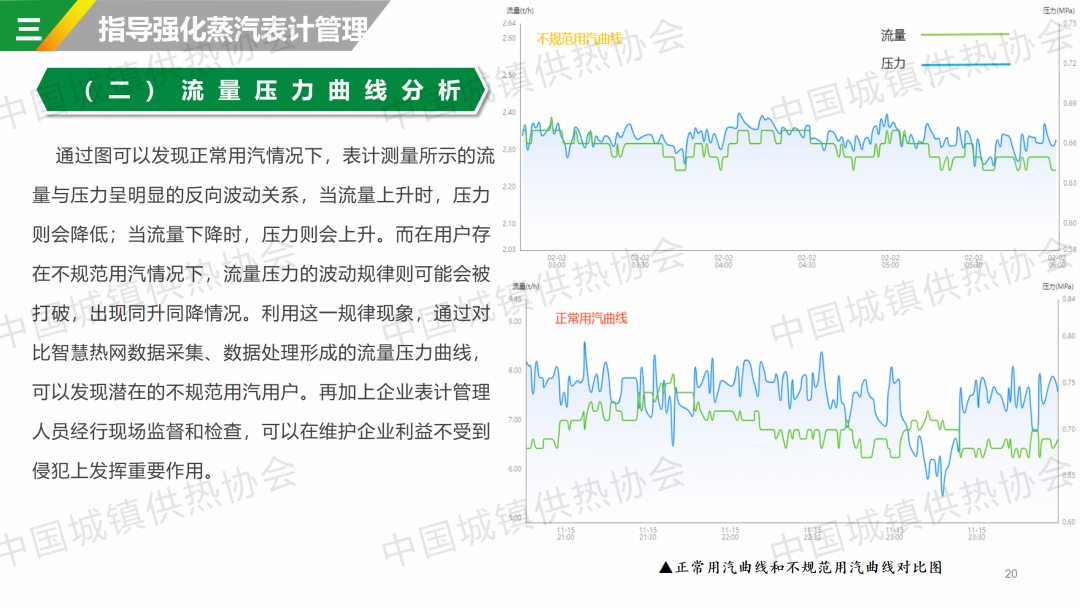The height and width of the screenshot is (608, 1080).
Task: Click the "02-02 06:00" tick on upper chart
Action: point(1055,261)
